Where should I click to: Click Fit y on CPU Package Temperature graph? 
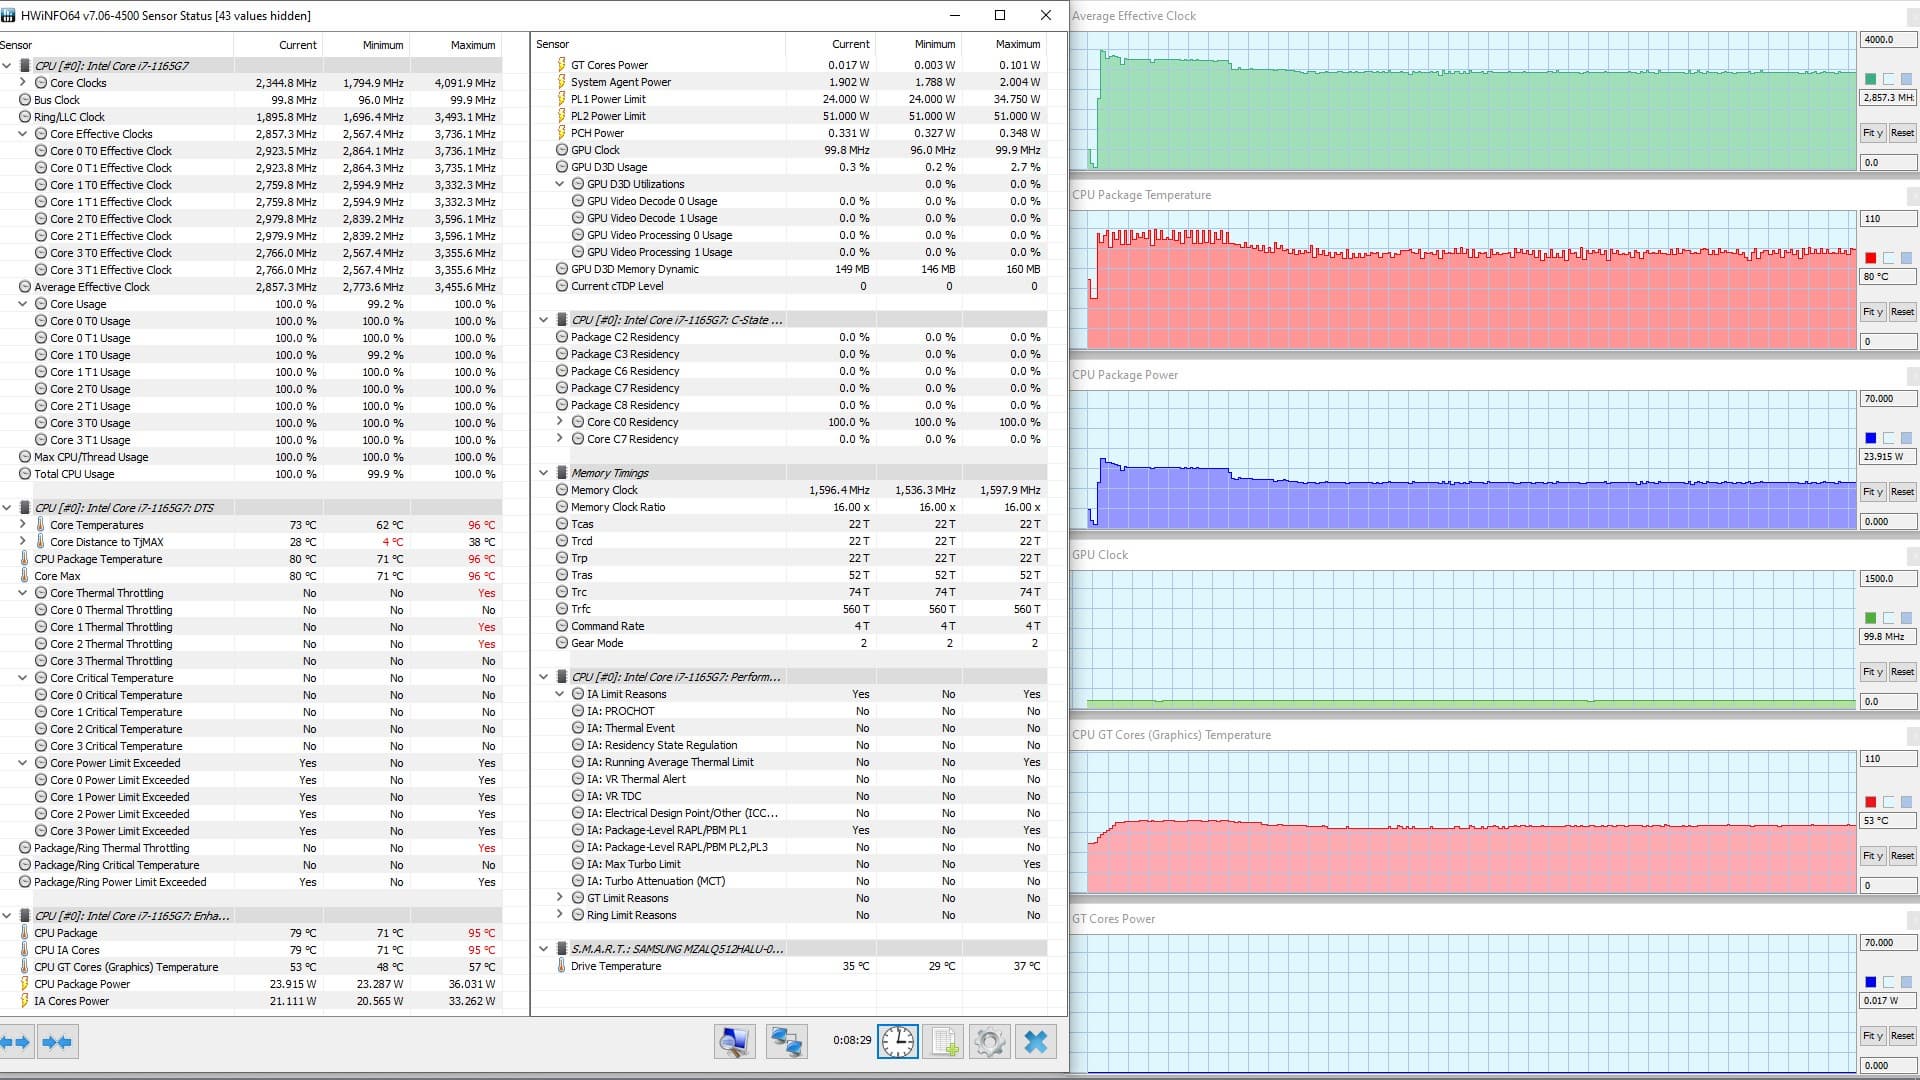click(1872, 312)
